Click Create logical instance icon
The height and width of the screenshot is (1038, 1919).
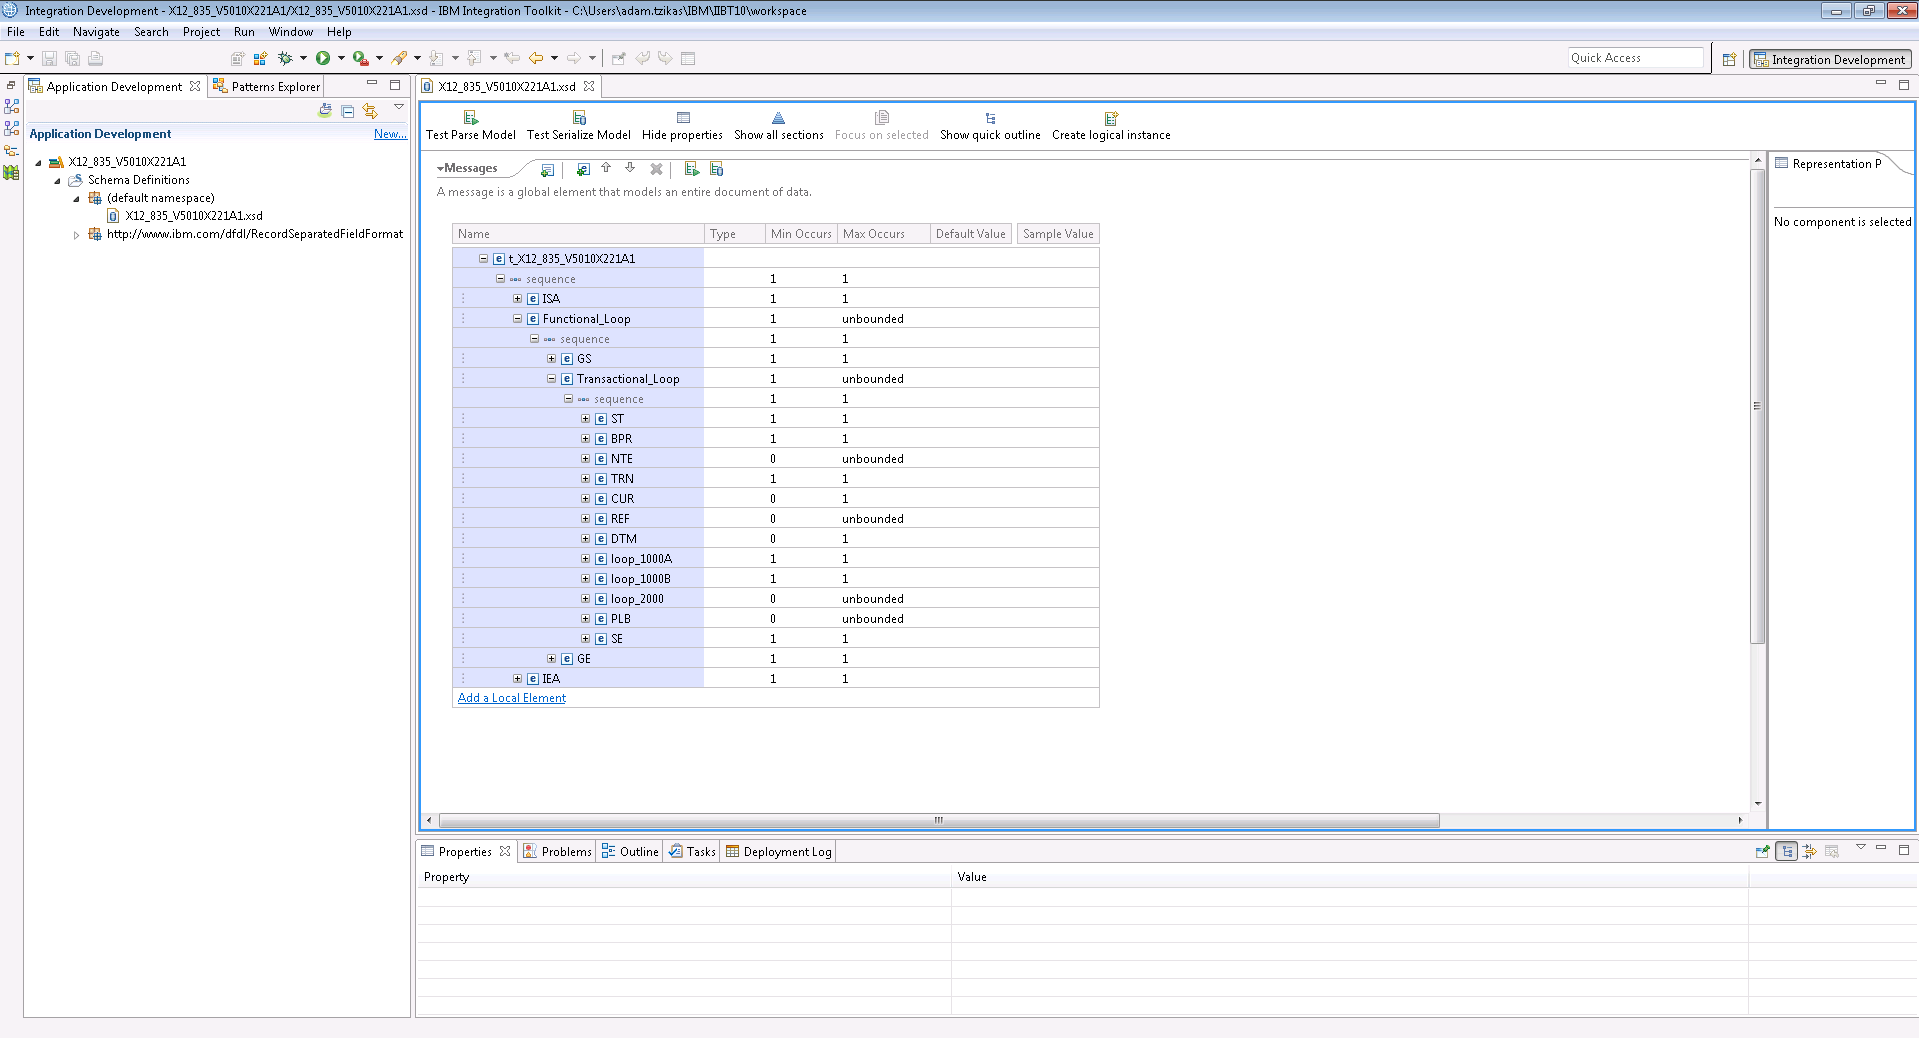[x=1110, y=118]
